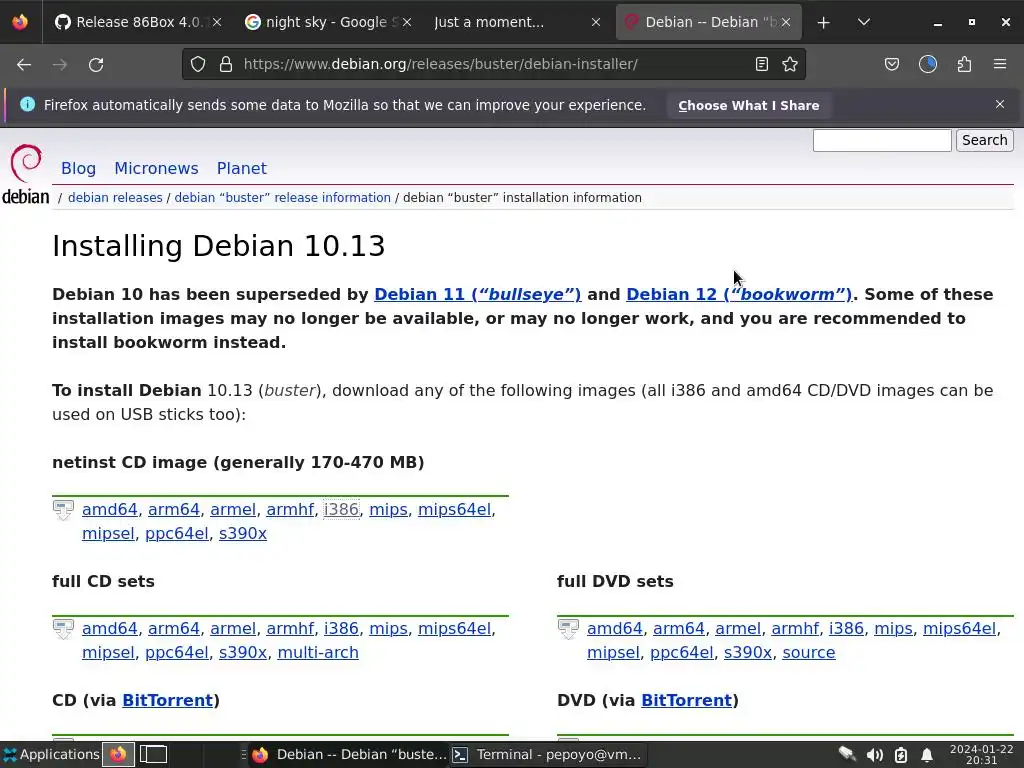The height and width of the screenshot is (768, 1024).
Task: Open the Planet link
Action: (242, 168)
